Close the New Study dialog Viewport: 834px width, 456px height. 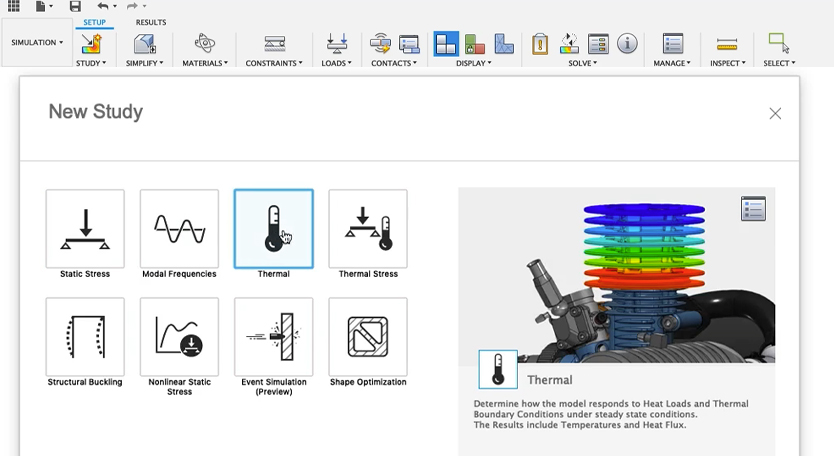pos(775,113)
